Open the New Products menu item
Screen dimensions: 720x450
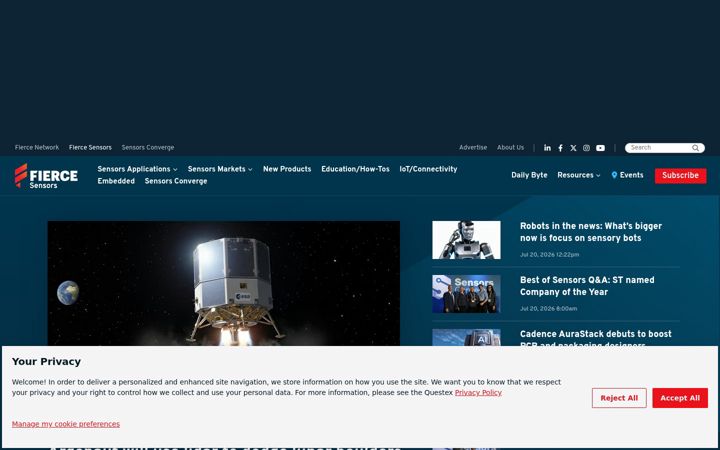click(x=287, y=169)
